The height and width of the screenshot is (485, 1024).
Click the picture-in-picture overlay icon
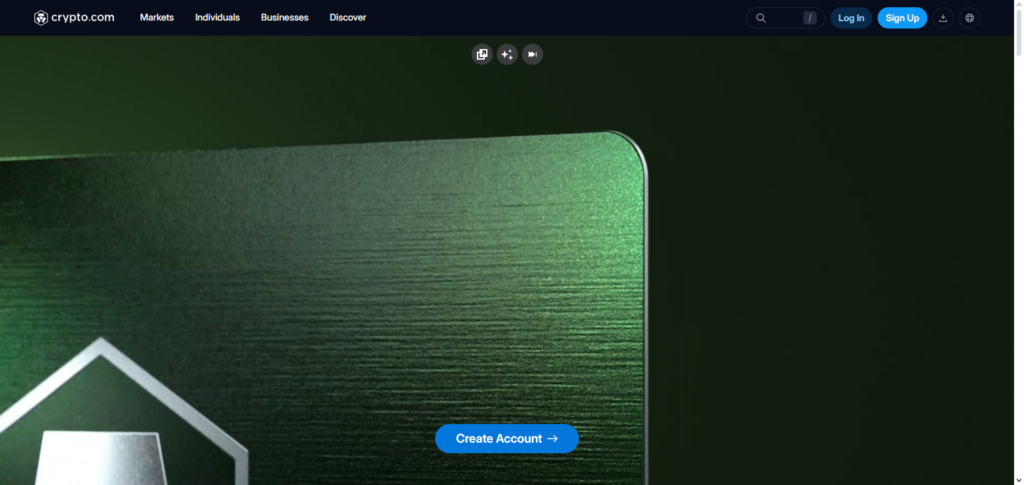(x=482, y=54)
